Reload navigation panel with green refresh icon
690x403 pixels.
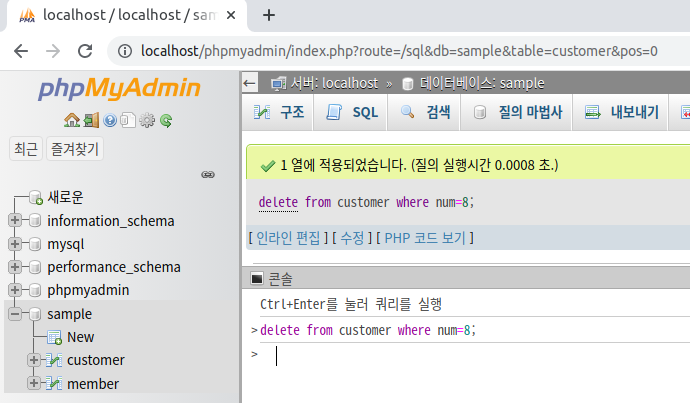[x=166, y=120]
